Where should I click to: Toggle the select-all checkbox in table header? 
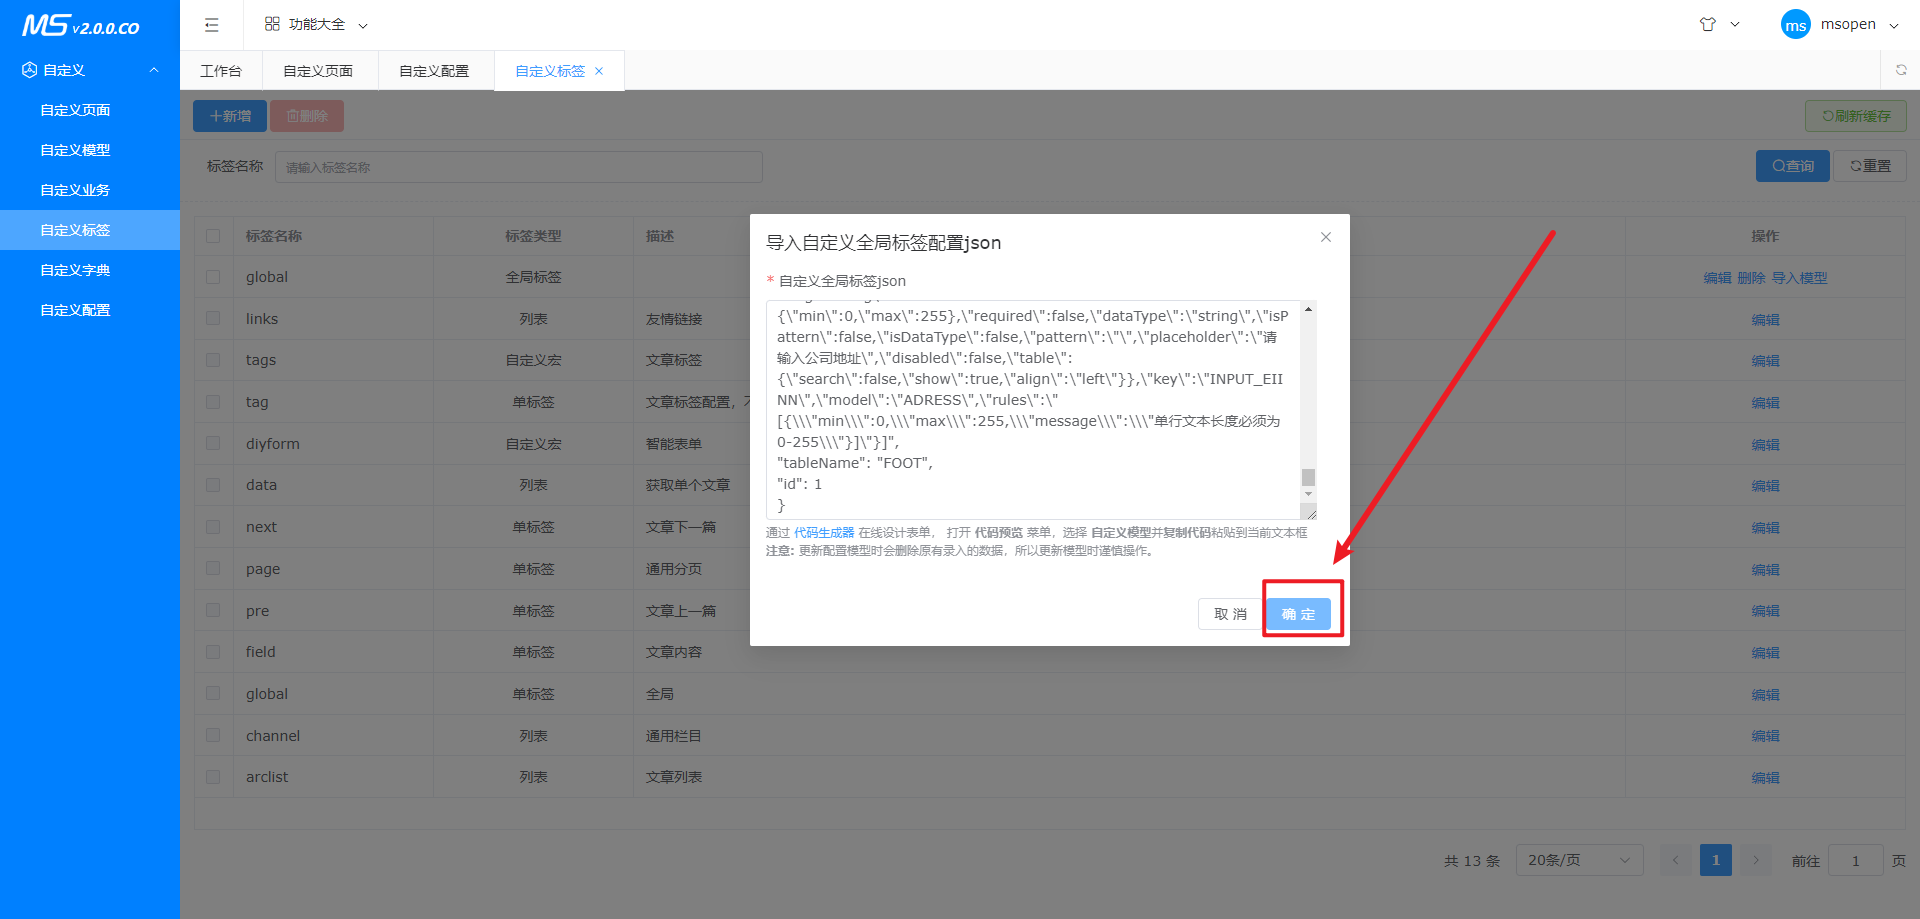213,236
